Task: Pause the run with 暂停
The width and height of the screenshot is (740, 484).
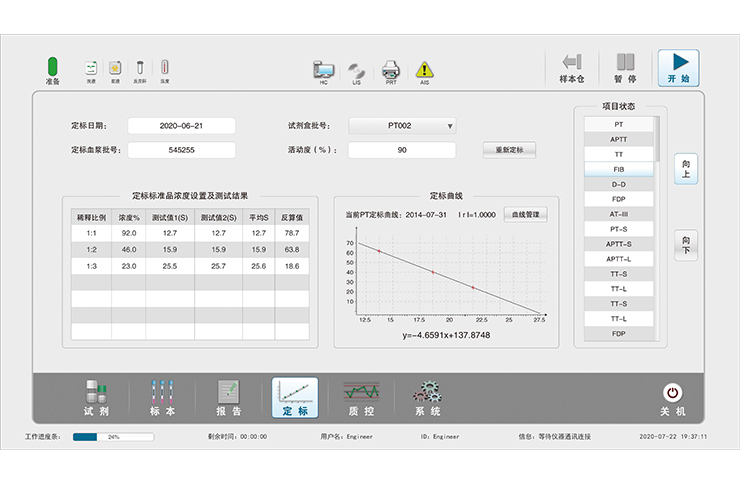Action: tap(625, 68)
